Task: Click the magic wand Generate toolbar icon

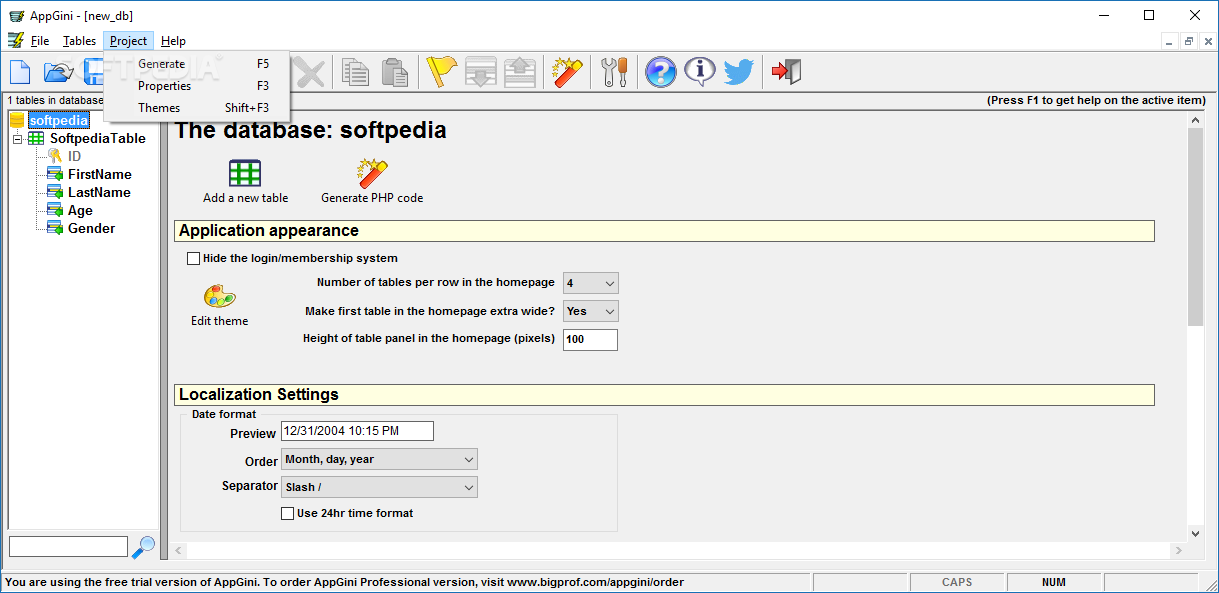Action: [x=568, y=72]
